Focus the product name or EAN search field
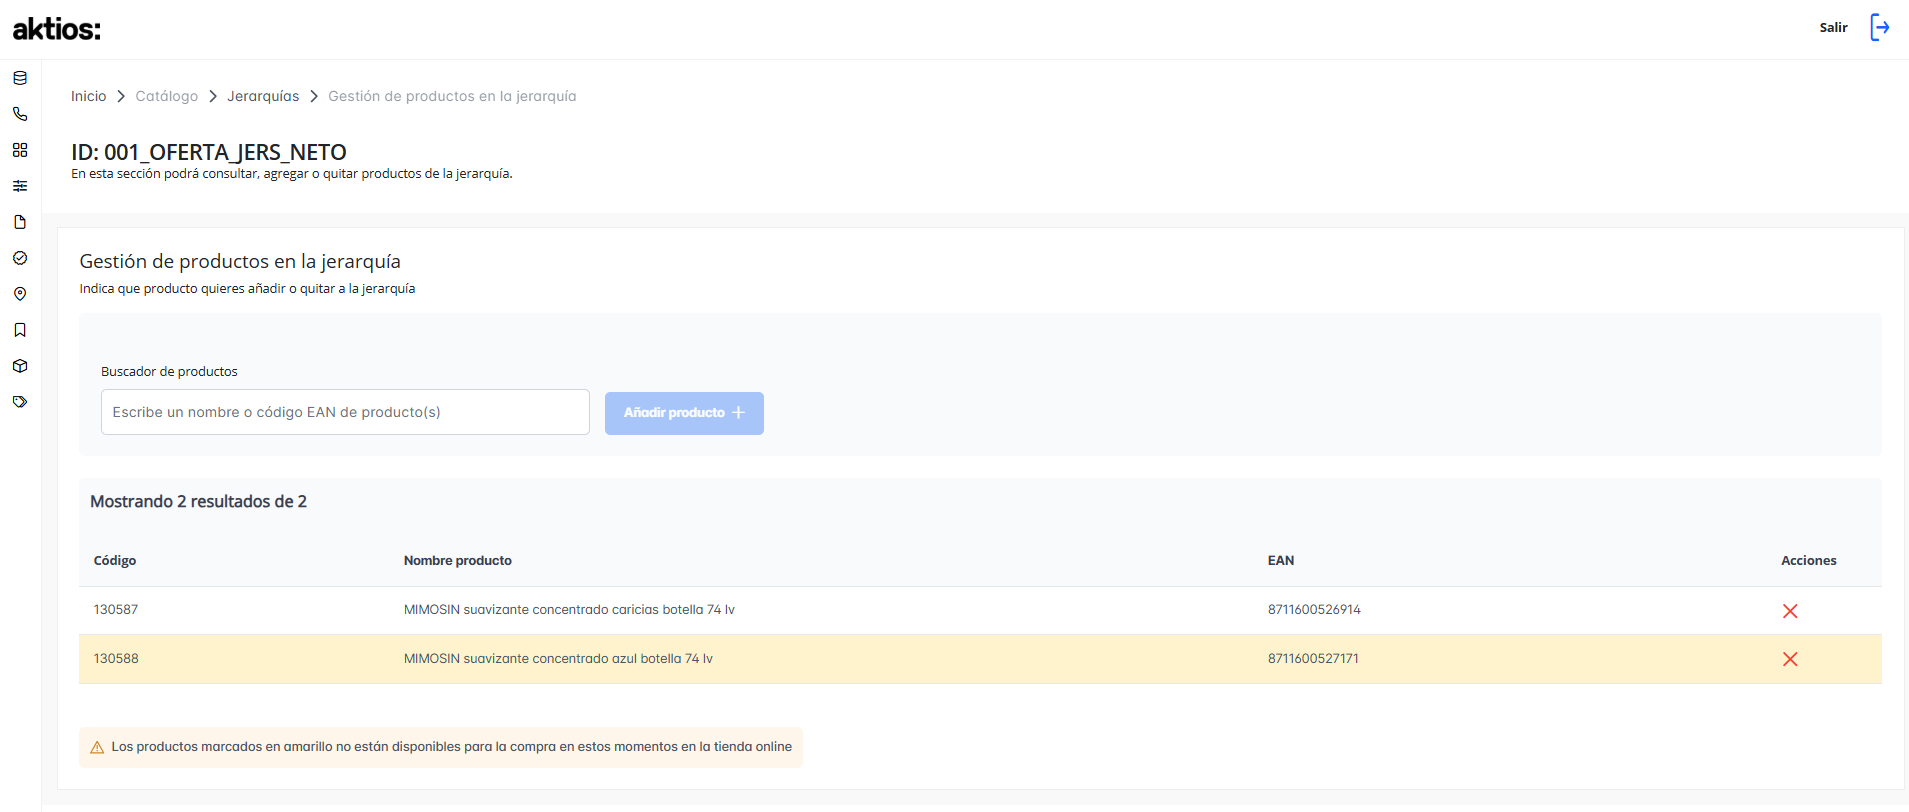 (345, 412)
